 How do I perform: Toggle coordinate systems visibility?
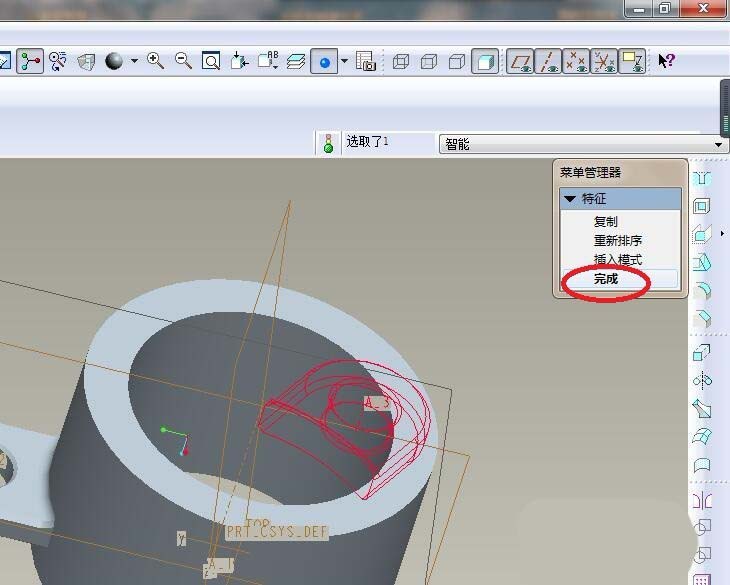pyautogui.click(x=604, y=61)
